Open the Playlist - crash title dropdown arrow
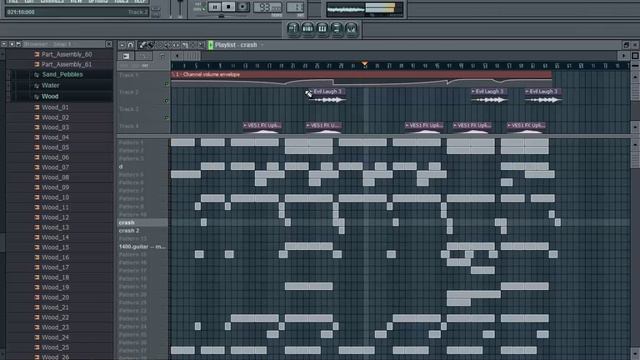 [262, 45]
